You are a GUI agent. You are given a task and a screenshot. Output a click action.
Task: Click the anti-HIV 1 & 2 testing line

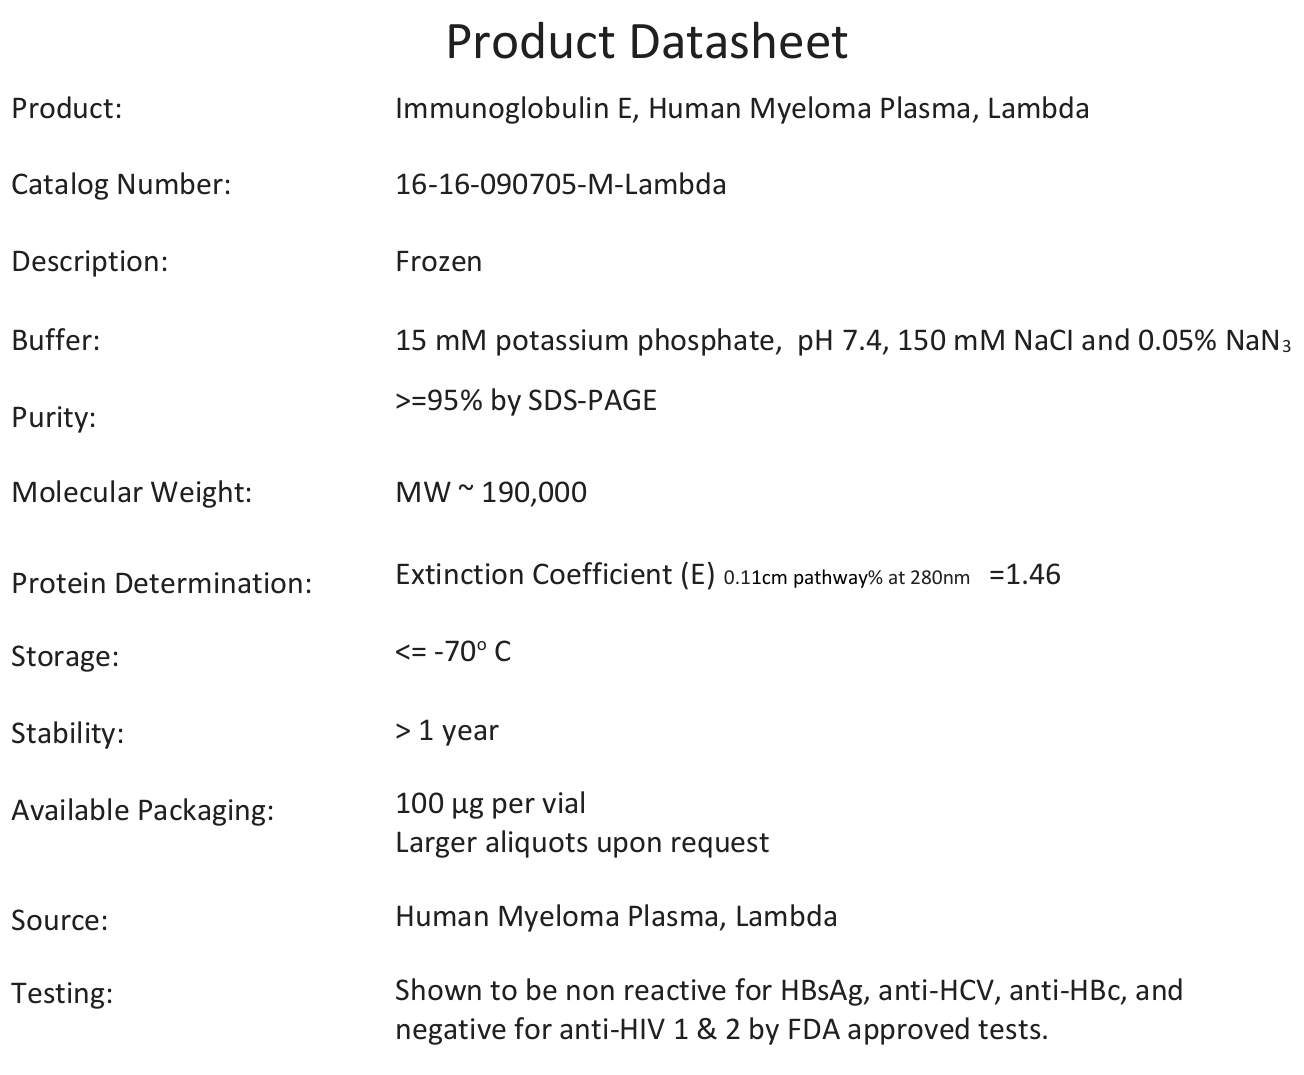coord(720,1030)
